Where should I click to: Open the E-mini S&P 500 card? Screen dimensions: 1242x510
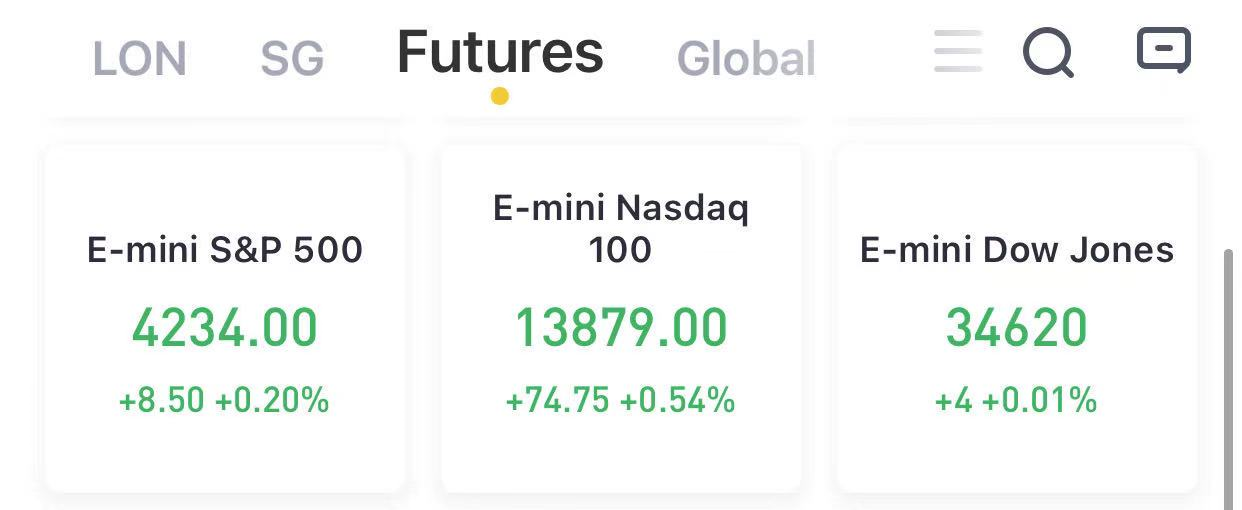click(x=225, y=318)
